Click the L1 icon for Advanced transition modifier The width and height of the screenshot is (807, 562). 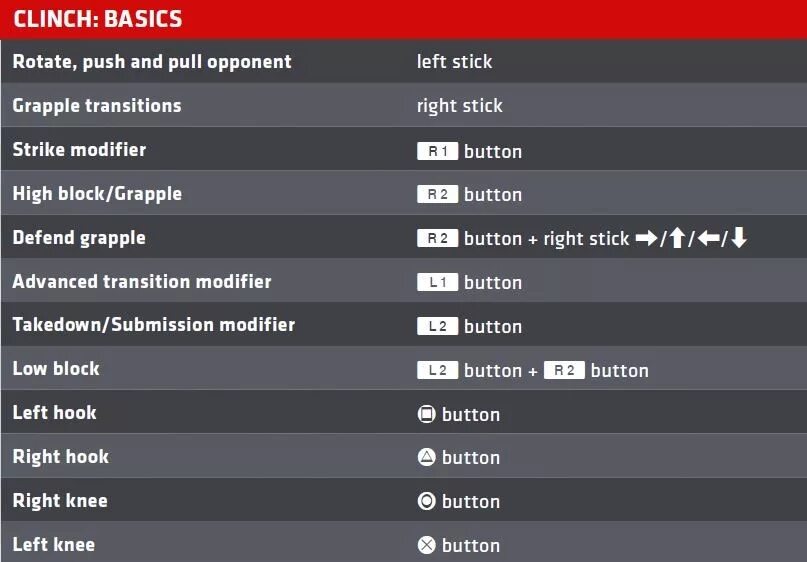point(437,282)
